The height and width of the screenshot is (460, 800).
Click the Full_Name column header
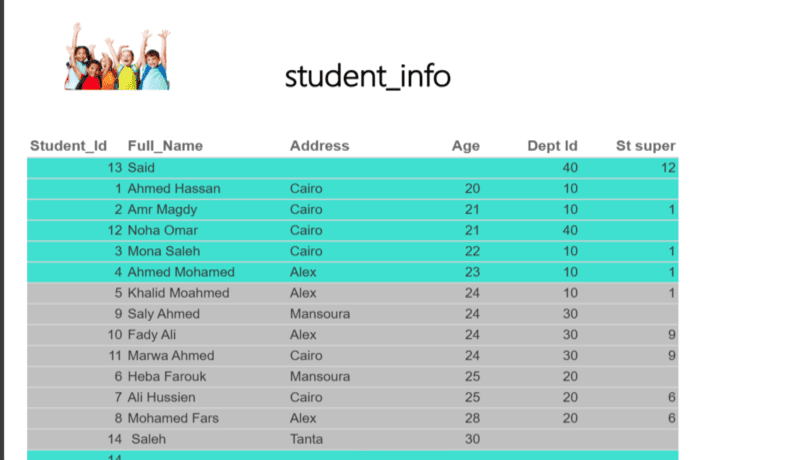pos(165,146)
